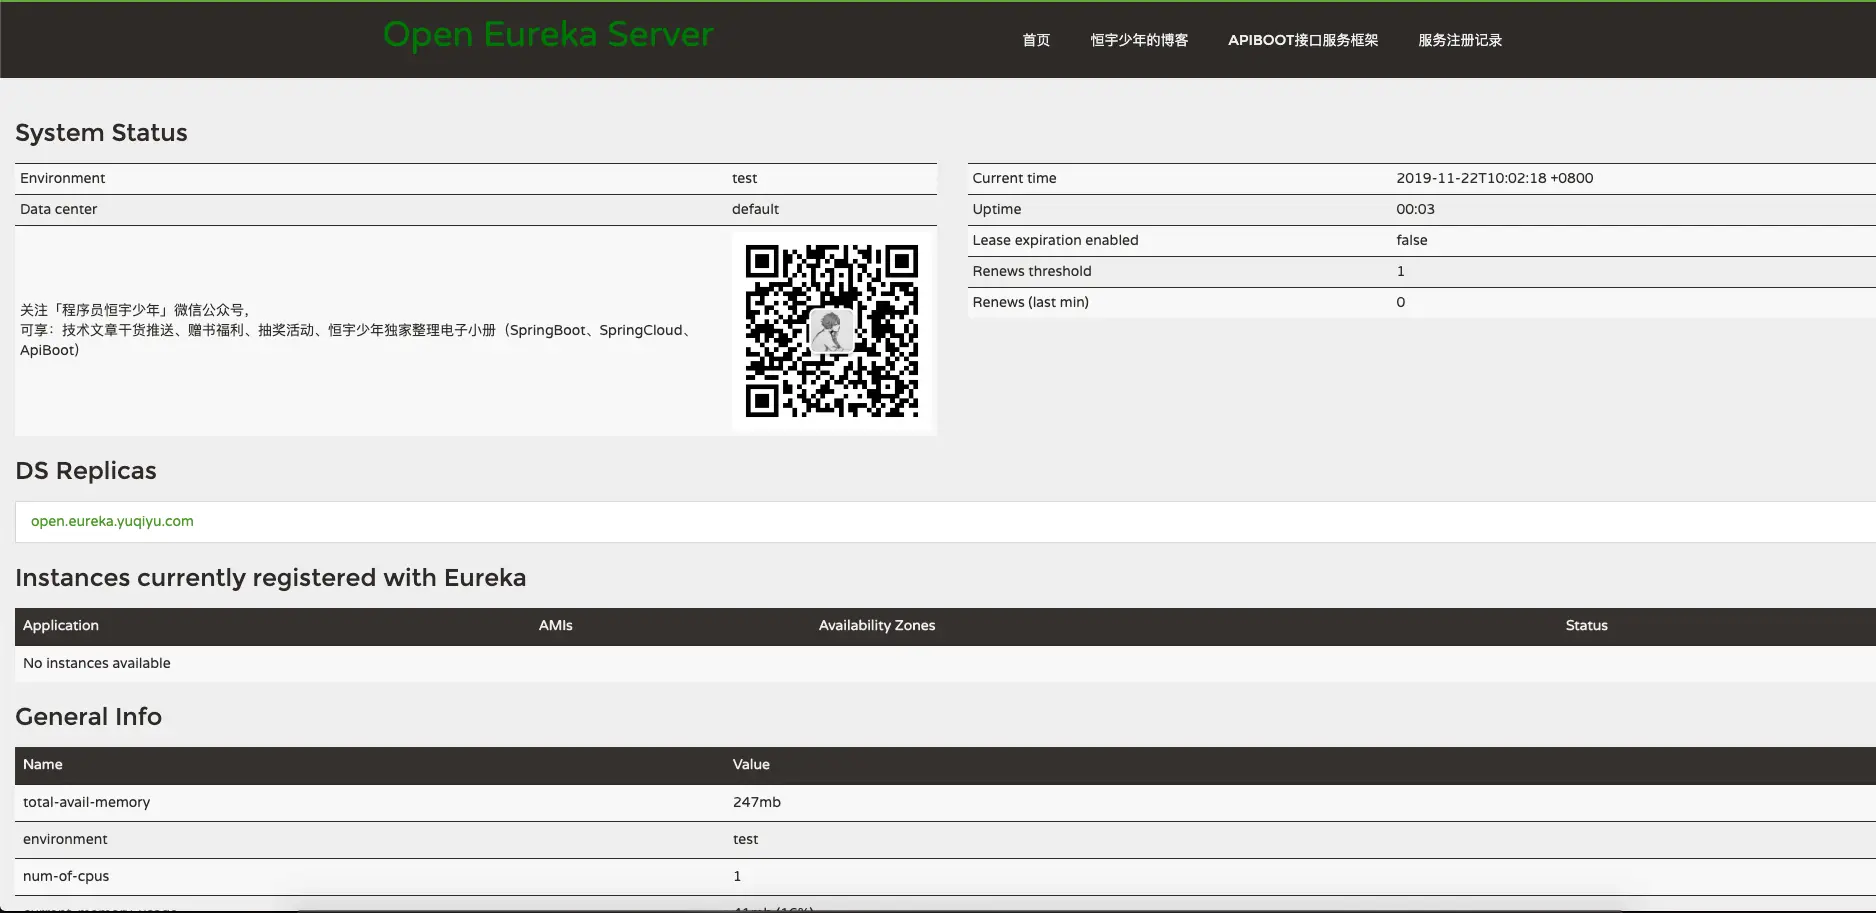Click the Application column header
Screen dimensions: 1876x913
tap(61, 625)
